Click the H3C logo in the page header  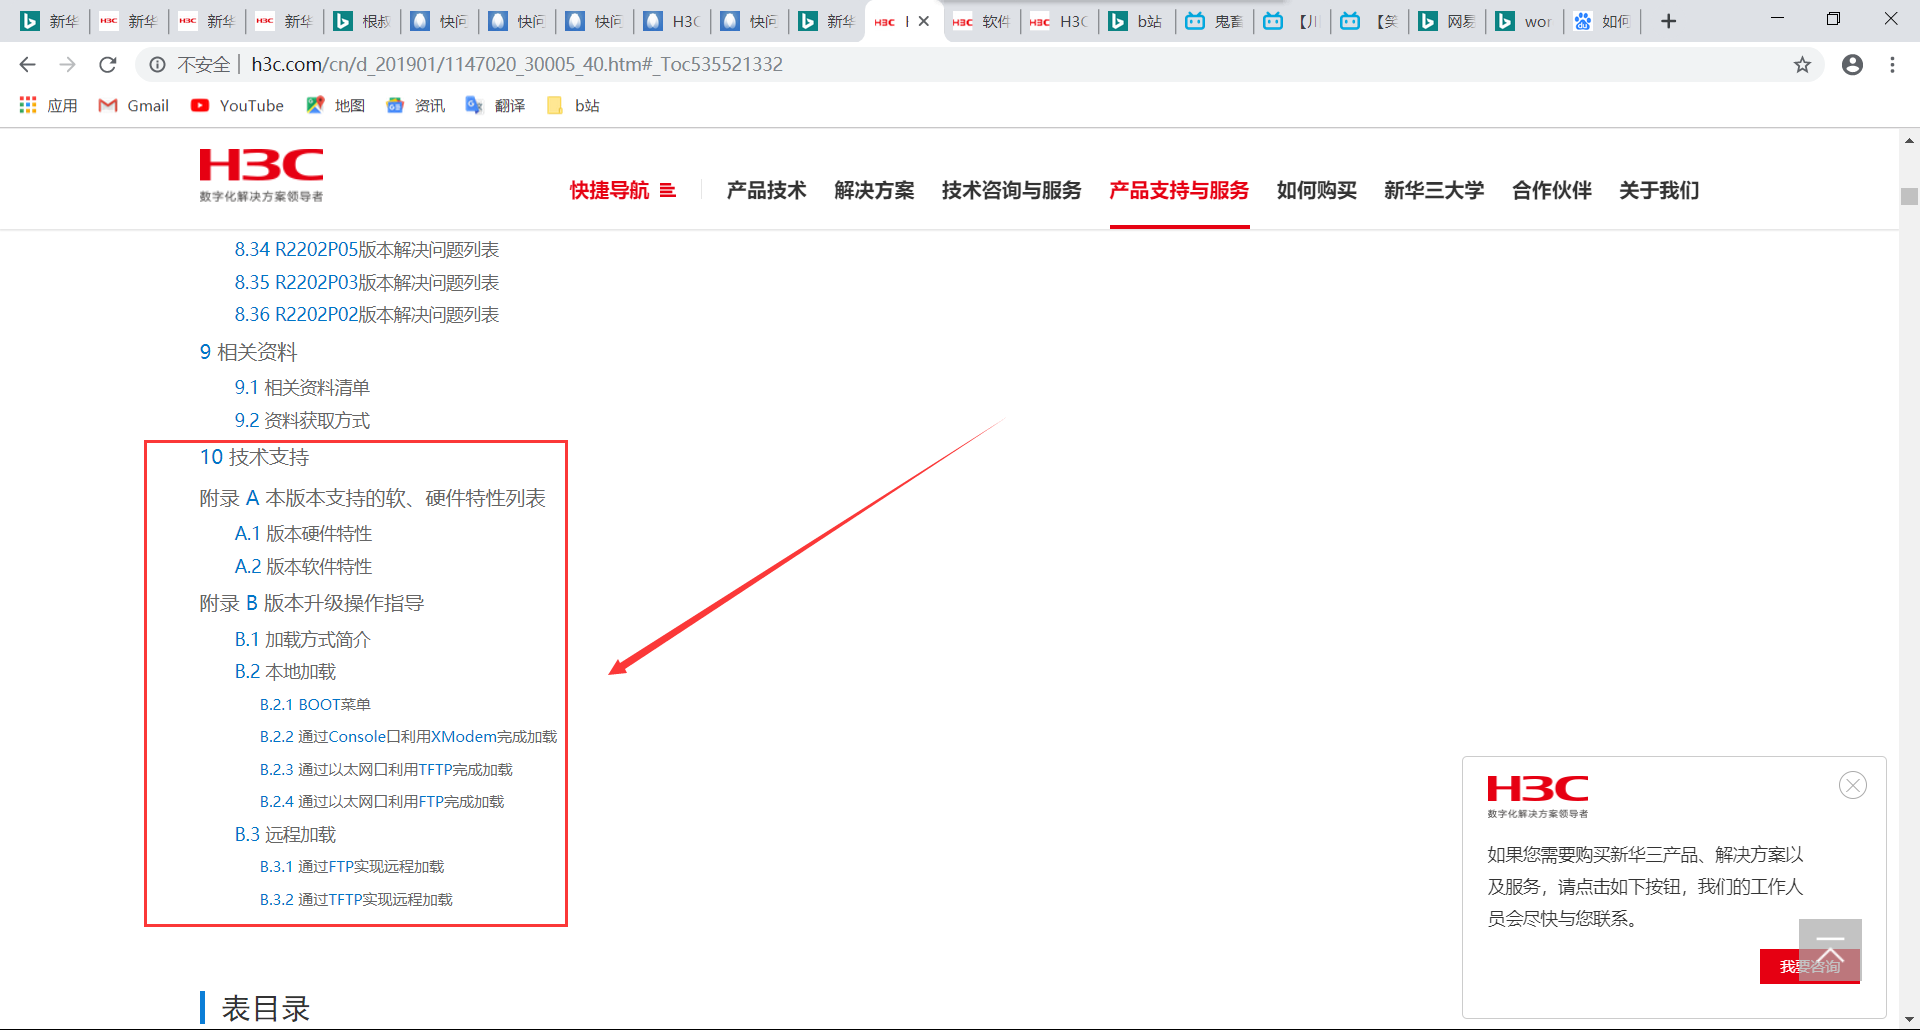[x=261, y=175]
